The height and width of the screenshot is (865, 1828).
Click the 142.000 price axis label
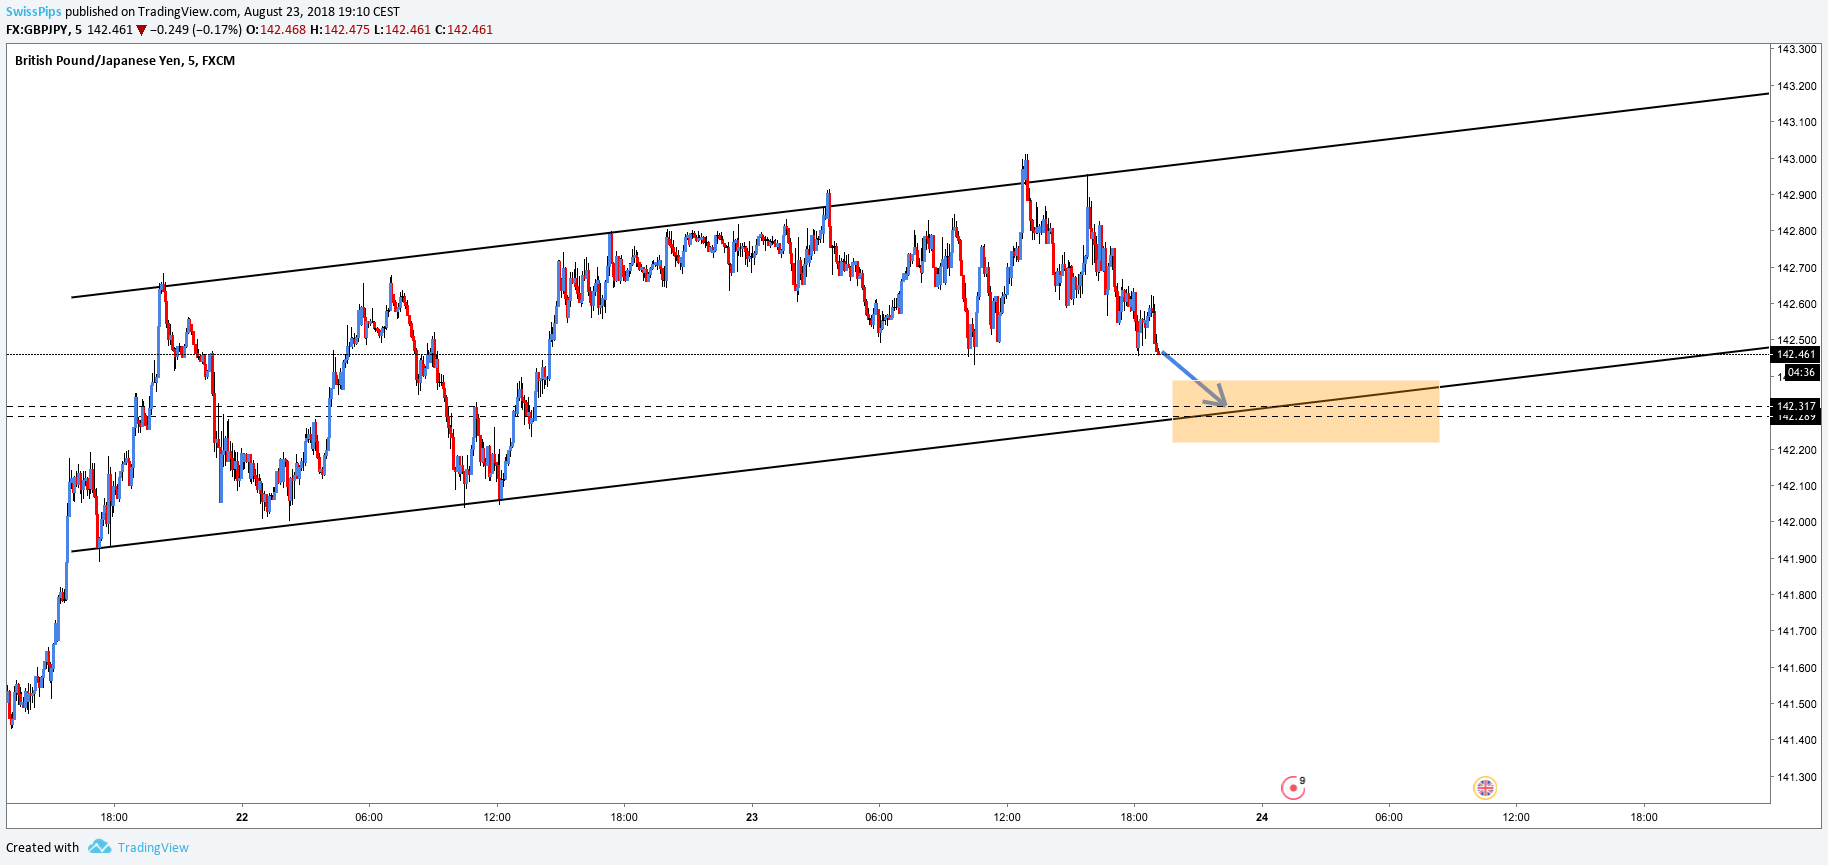[x=1796, y=522]
